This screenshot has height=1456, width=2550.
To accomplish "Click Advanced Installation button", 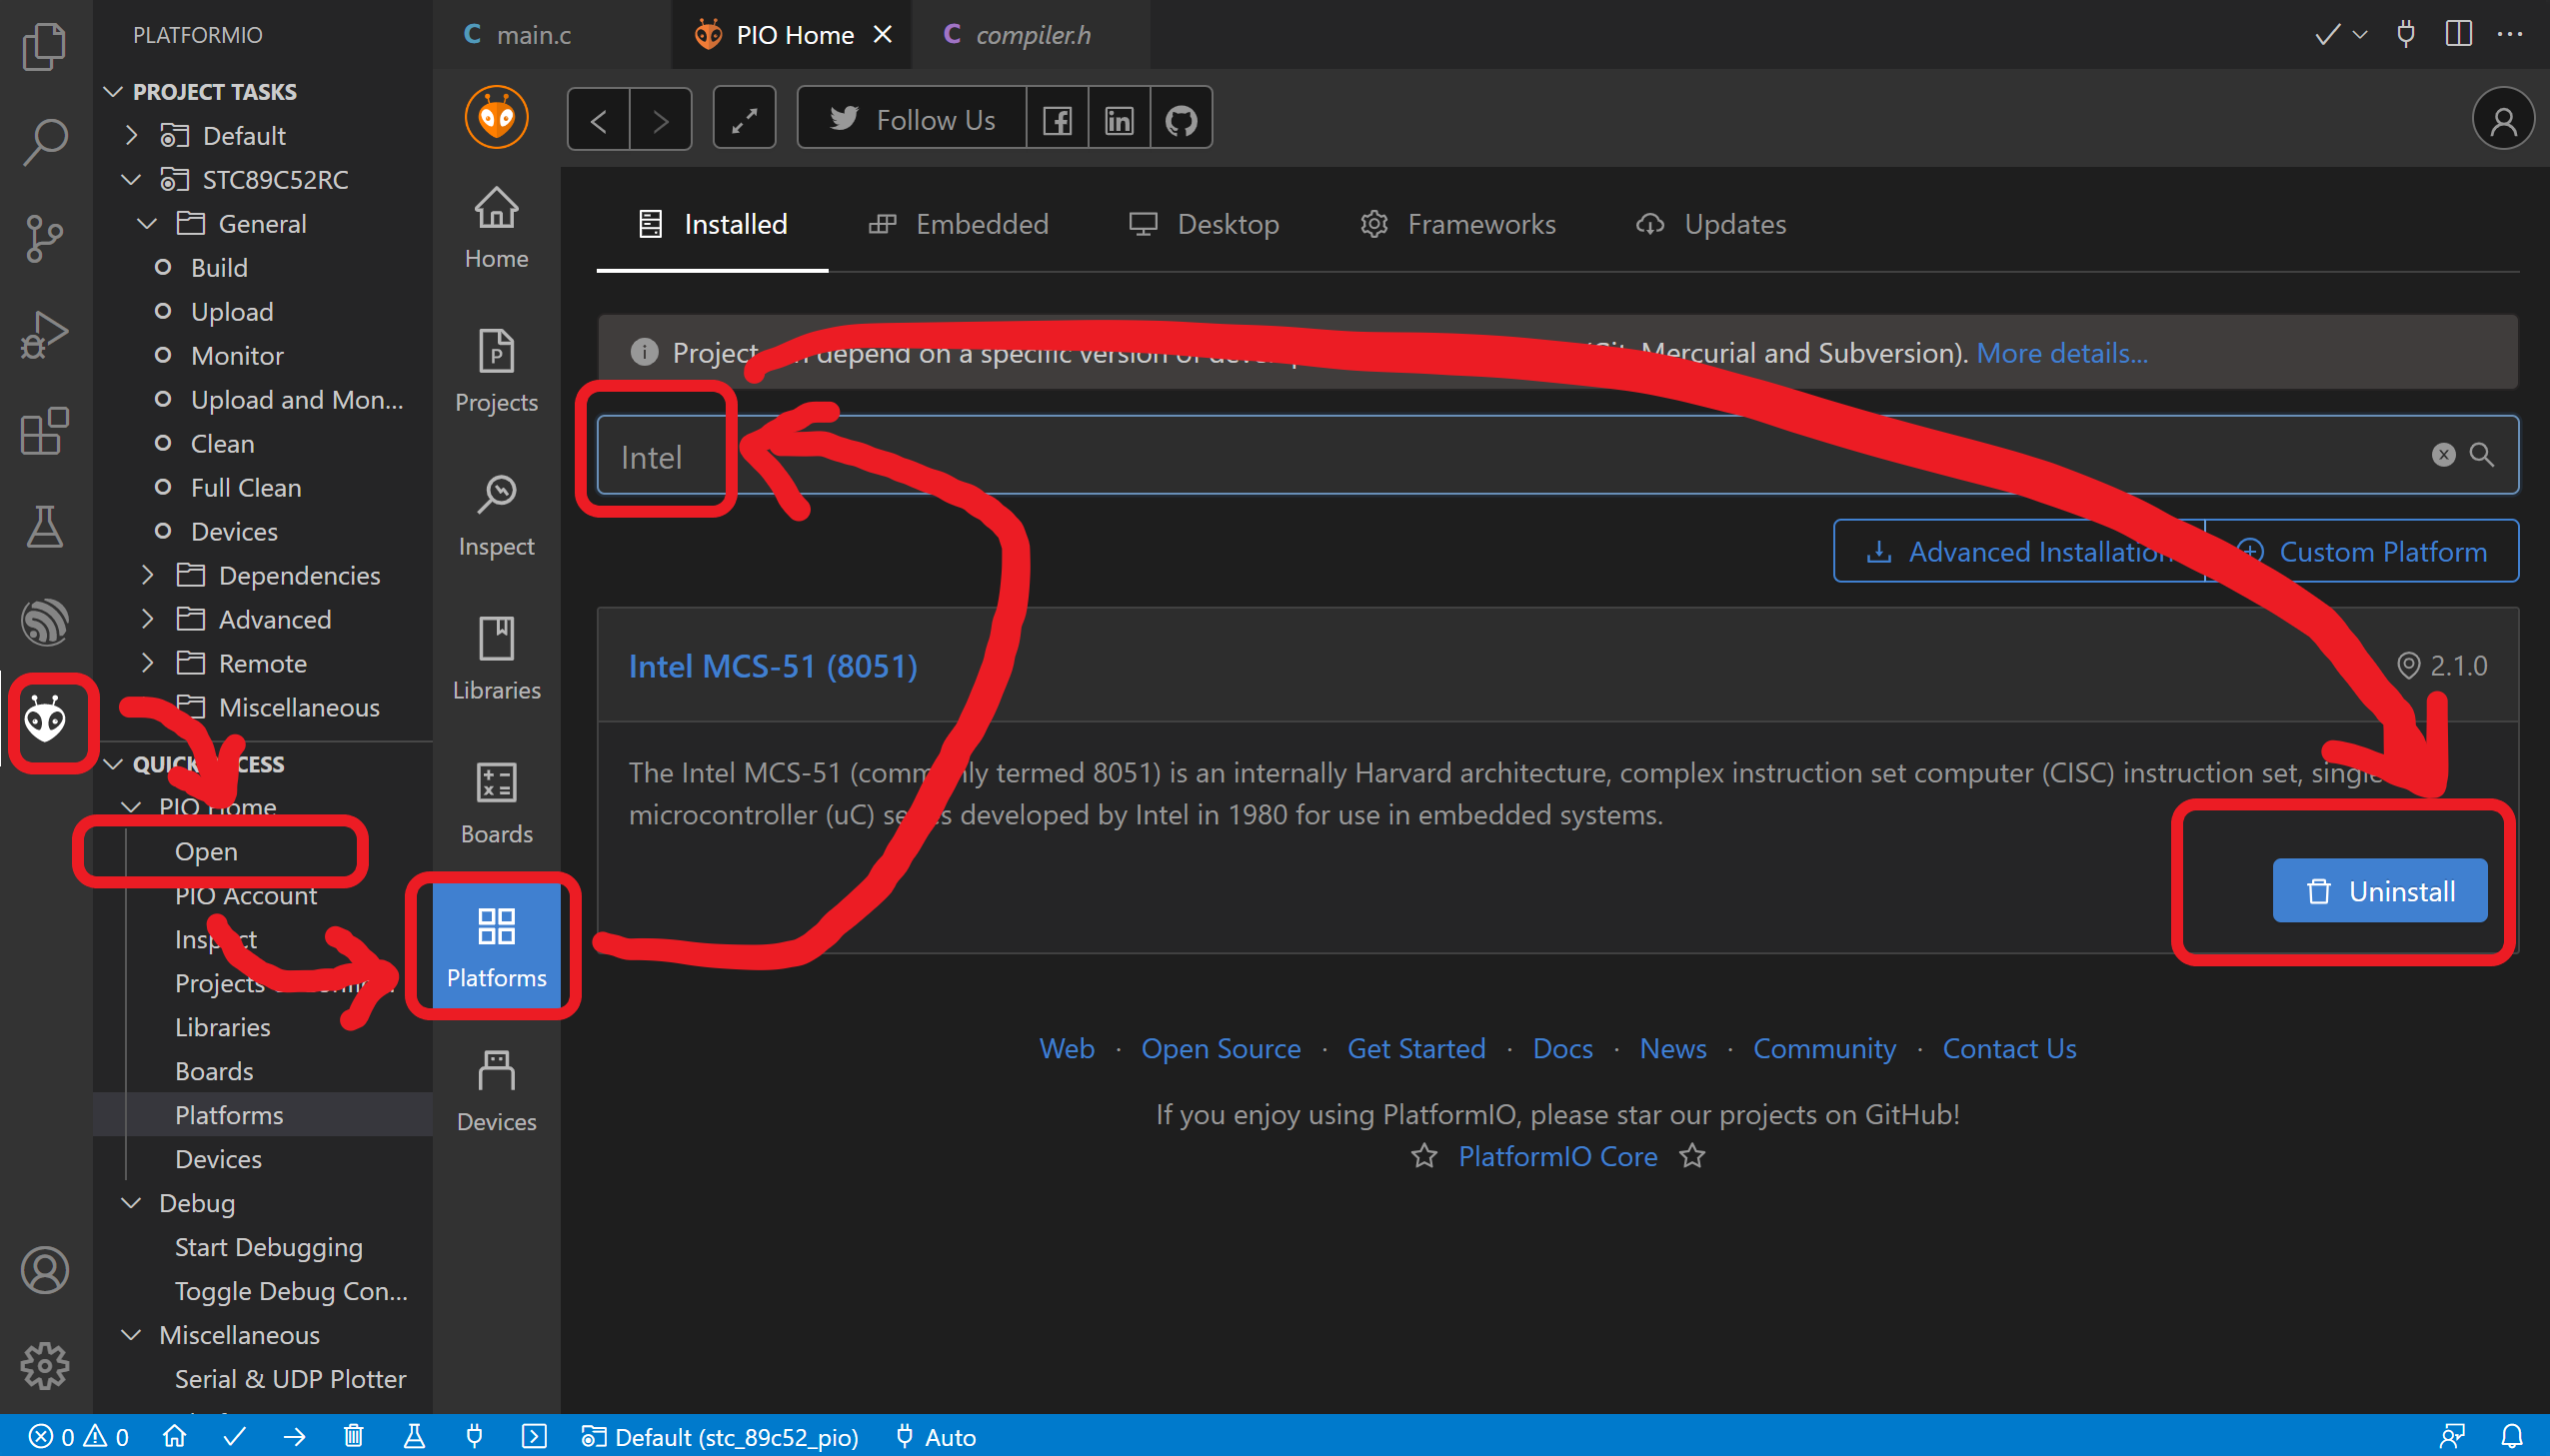I will [2020, 551].
